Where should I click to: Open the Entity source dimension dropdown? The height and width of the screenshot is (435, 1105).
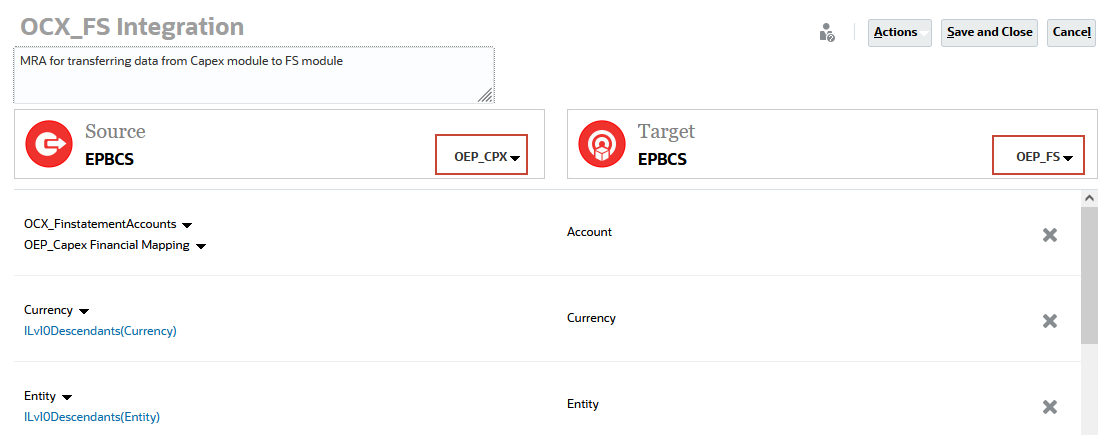(67, 397)
